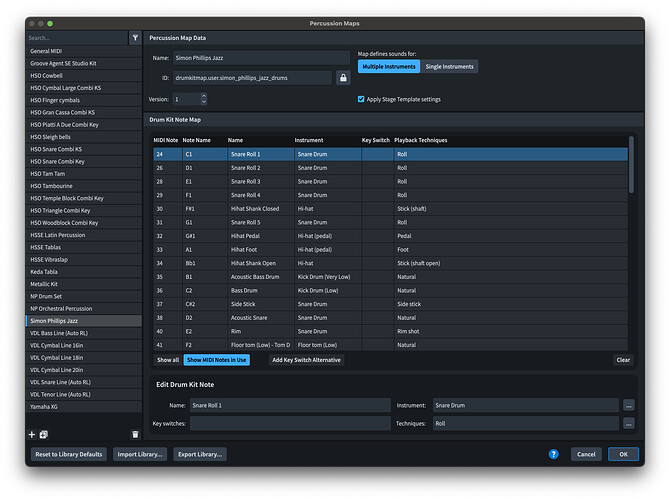The width and height of the screenshot is (669, 500).
Task: Open the techniques chooser ellipsis button
Action: (628, 424)
